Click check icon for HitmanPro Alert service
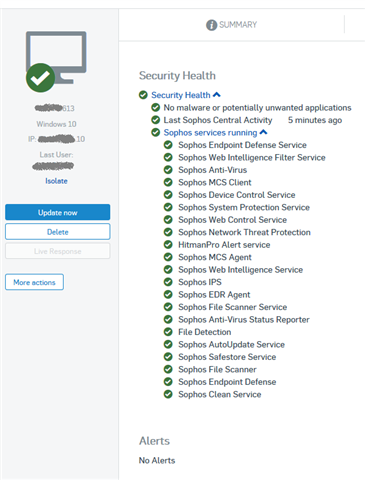 pyautogui.click(x=168, y=244)
